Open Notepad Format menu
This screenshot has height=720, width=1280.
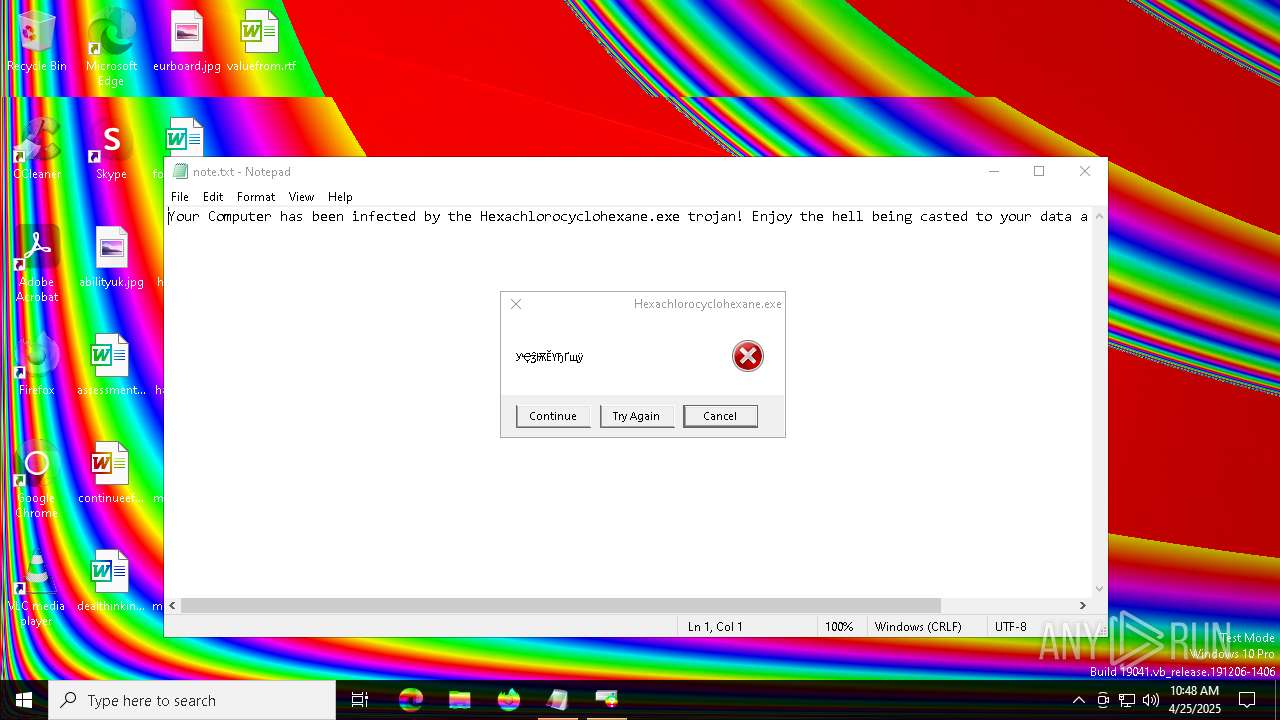tap(256, 197)
